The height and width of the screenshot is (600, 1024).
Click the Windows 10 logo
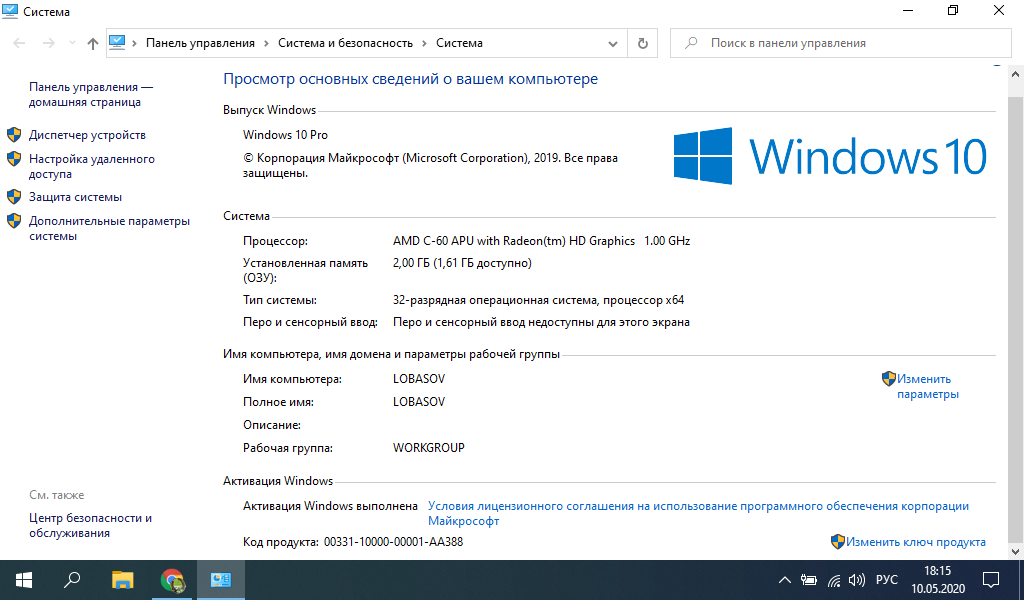(830, 156)
